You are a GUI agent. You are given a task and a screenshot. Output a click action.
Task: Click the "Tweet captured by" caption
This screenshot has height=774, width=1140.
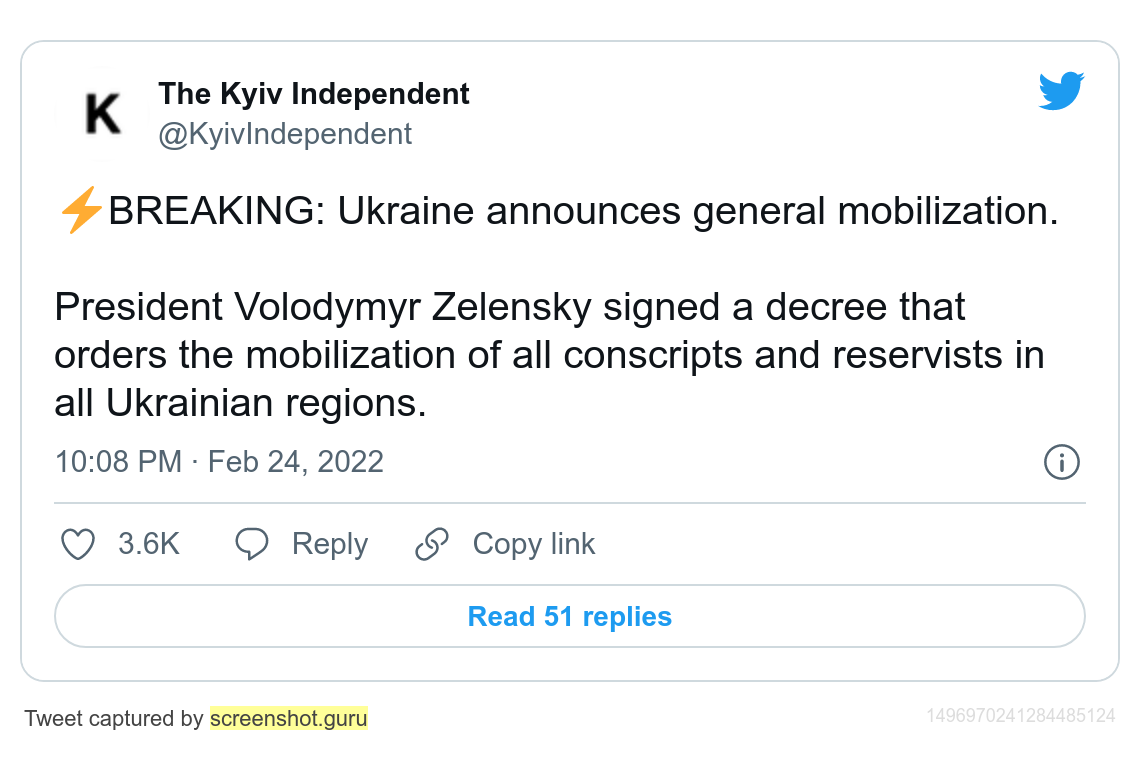pos(114,718)
